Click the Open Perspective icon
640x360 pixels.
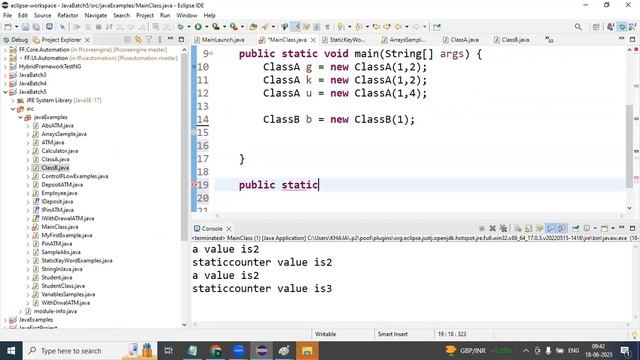click(596, 27)
